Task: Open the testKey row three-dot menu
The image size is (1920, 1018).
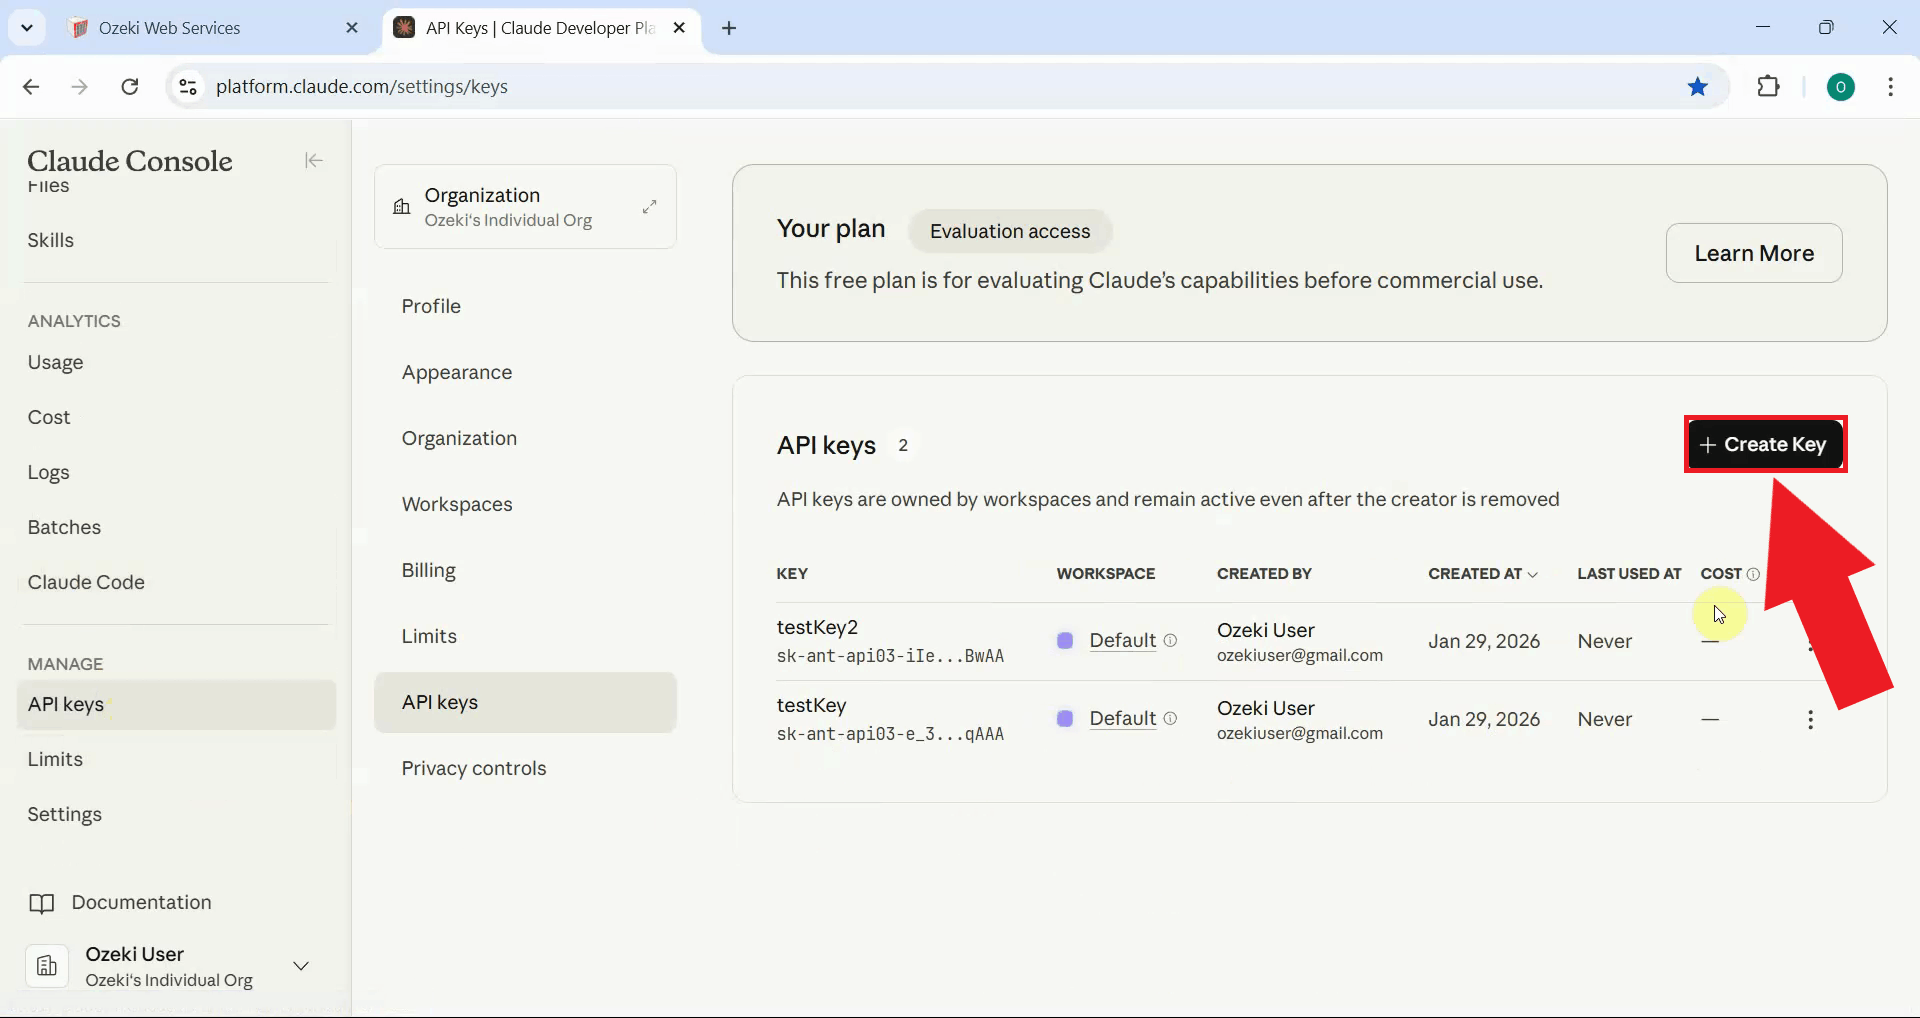Action: tap(1810, 720)
